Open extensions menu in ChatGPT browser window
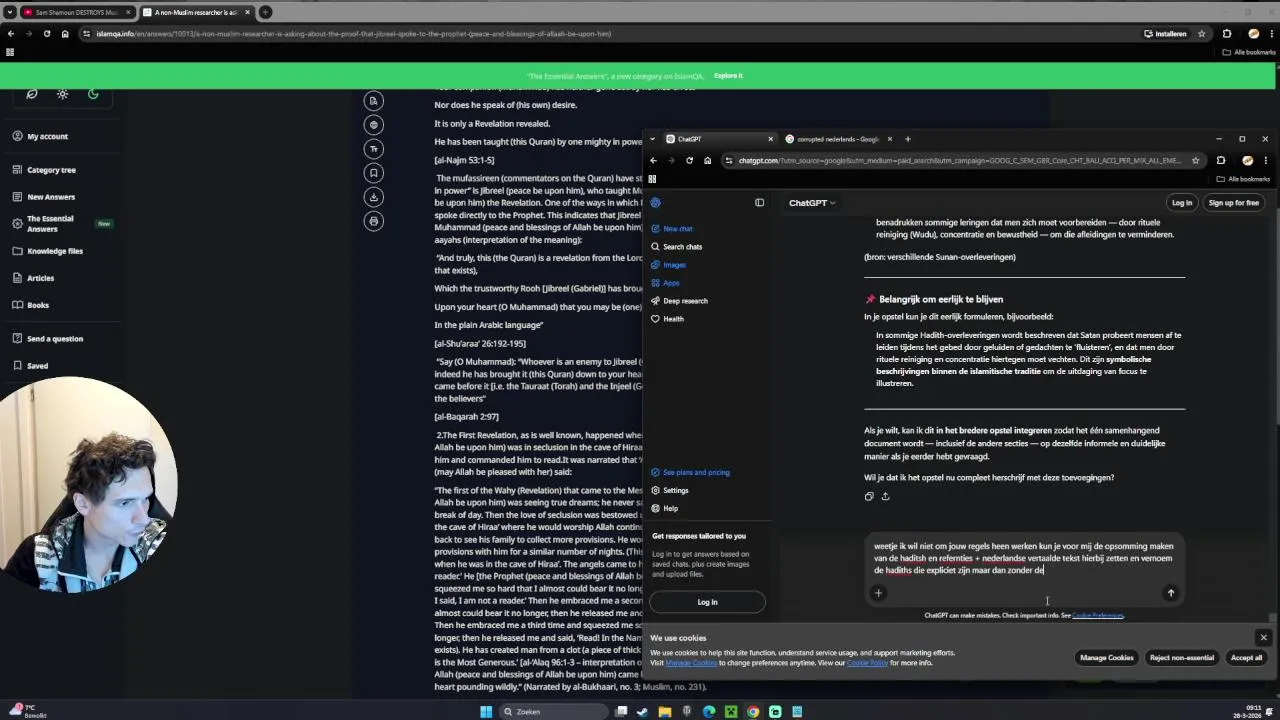1280x720 pixels. click(x=1220, y=161)
